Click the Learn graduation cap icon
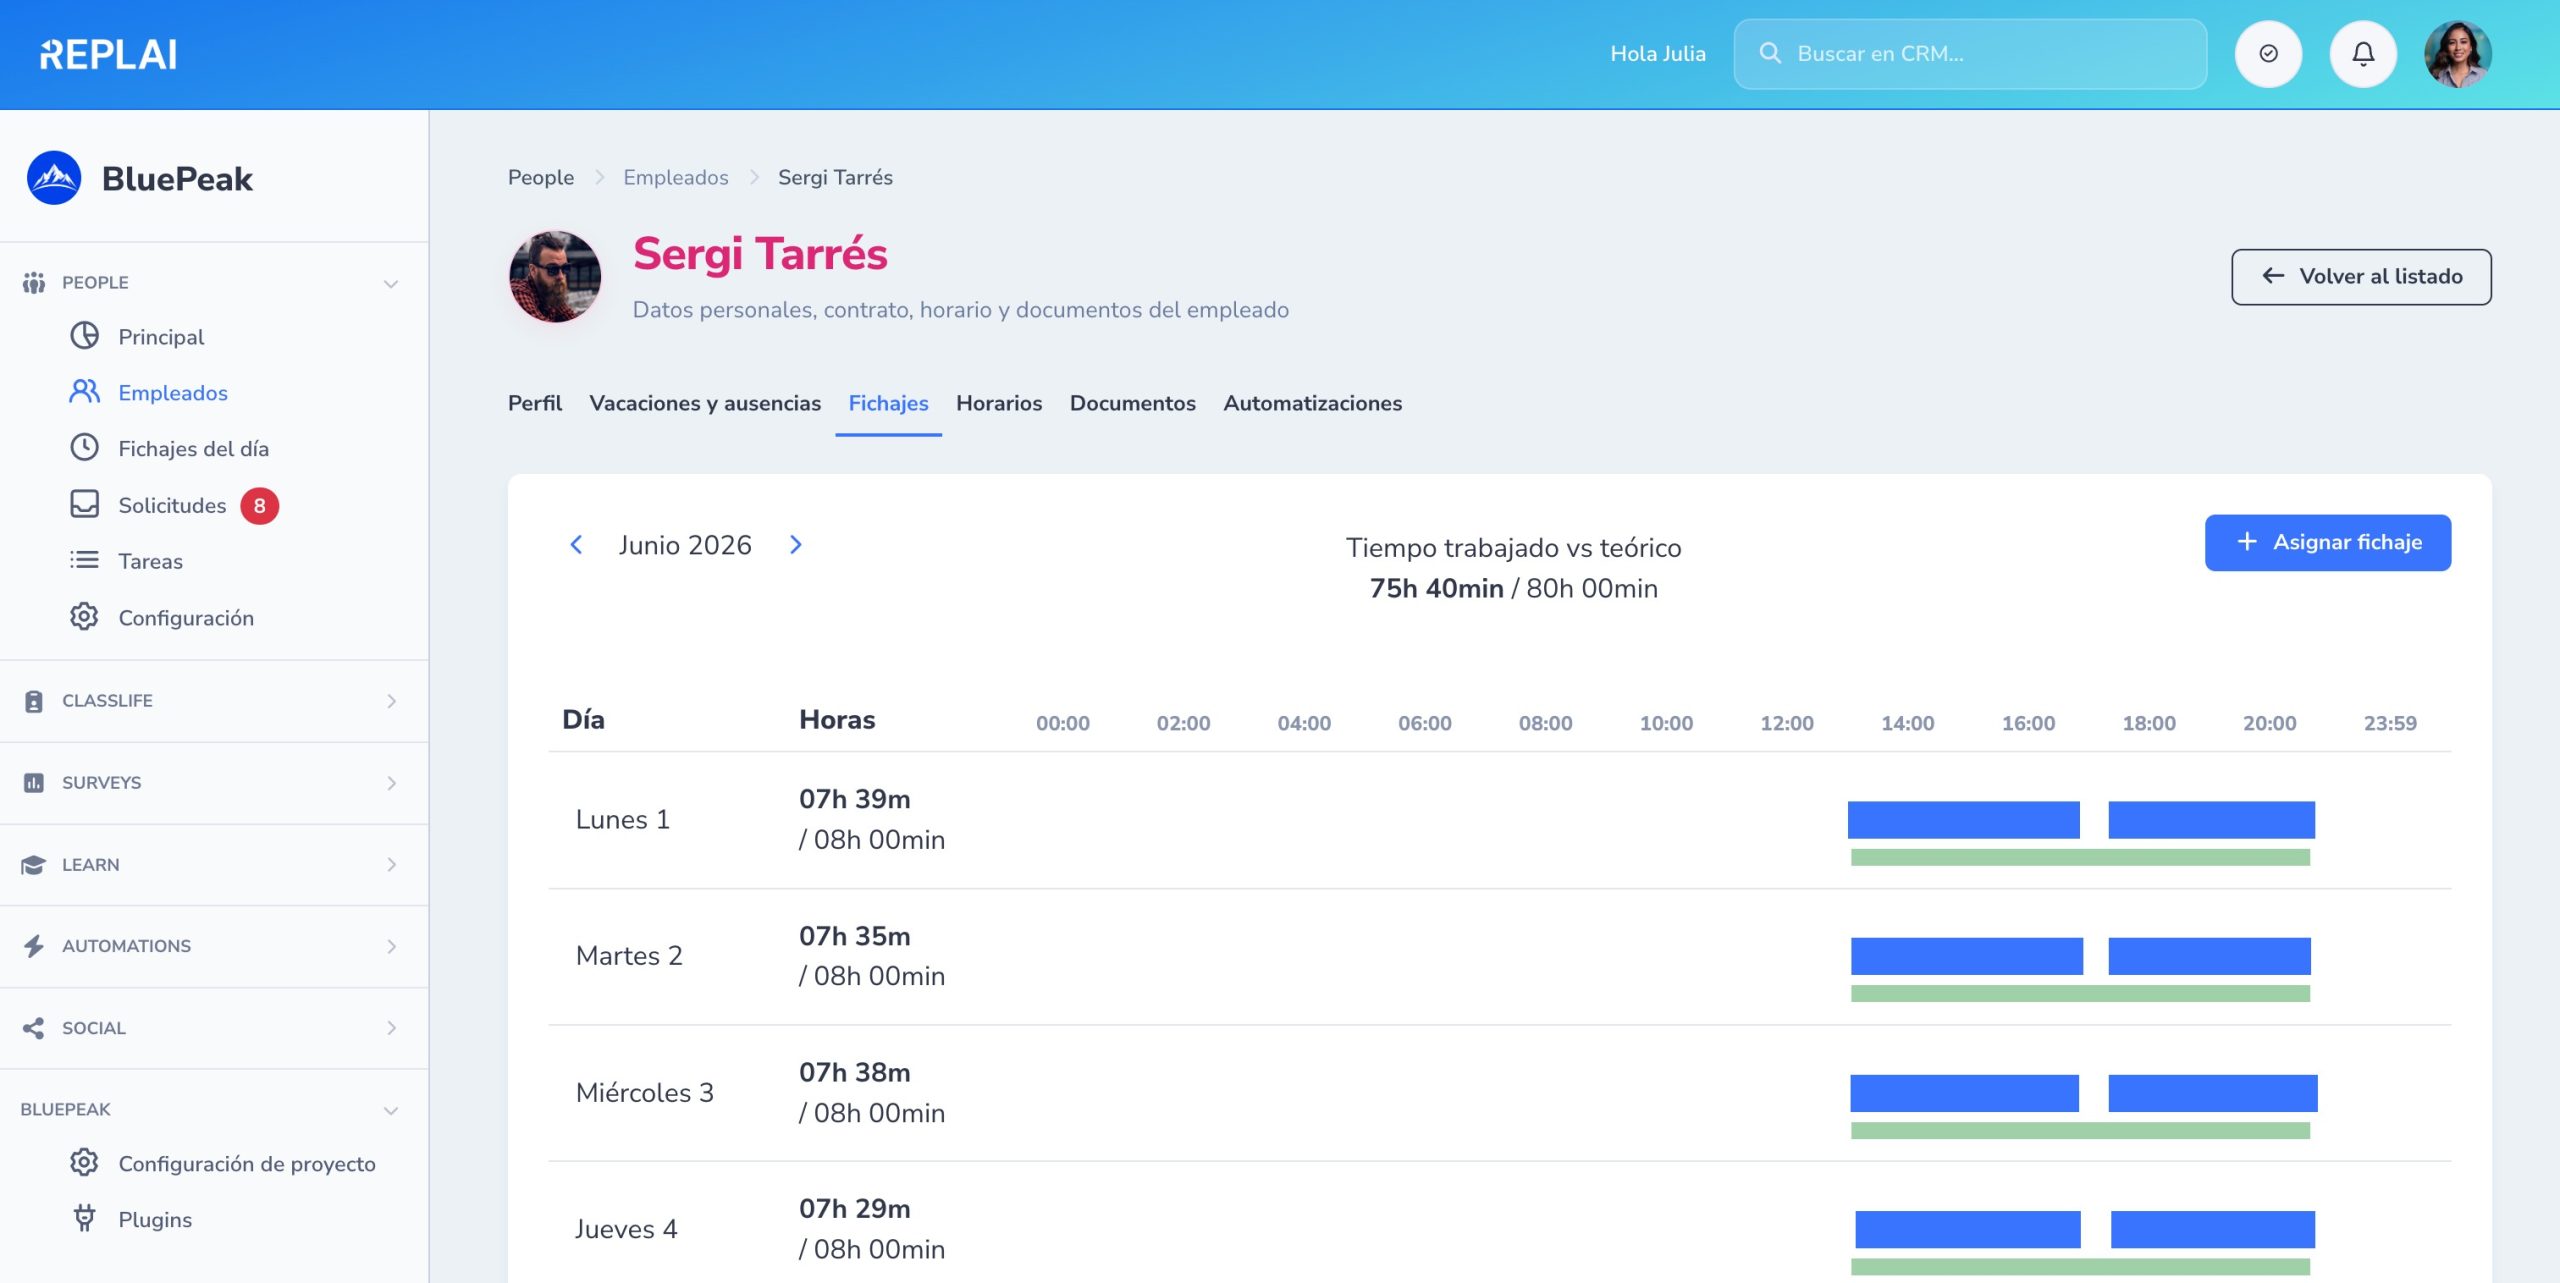The image size is (2560, 1283). coord(34,865)
